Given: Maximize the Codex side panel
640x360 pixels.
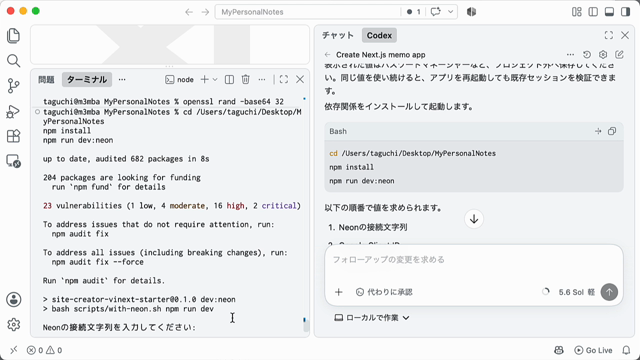Looking at the screenshot, I should pyautogui.click(x=609, y=35).
